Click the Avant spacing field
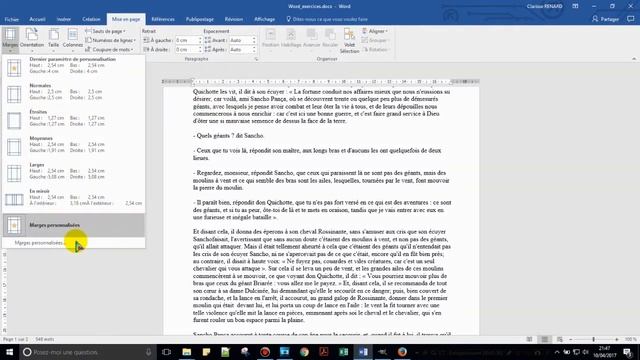 (x=240, y=40)
